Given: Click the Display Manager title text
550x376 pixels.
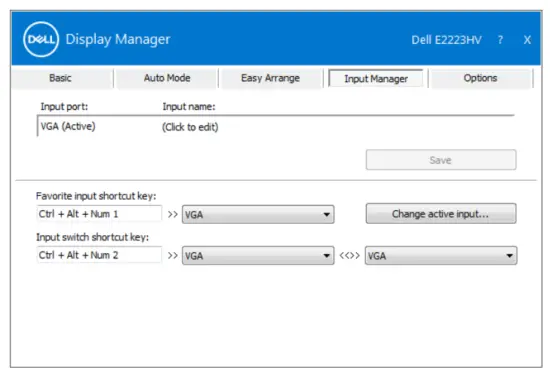Looking at the screenshot, I should [x=118, y=39].
